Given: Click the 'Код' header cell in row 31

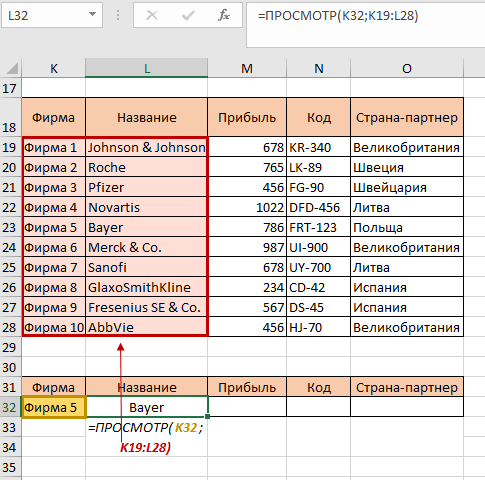Looking at the screenshot, I should (319, 387).
